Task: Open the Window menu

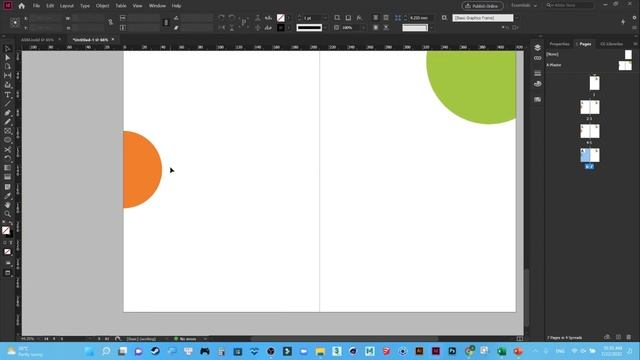Action: click(x=157, y=6)
